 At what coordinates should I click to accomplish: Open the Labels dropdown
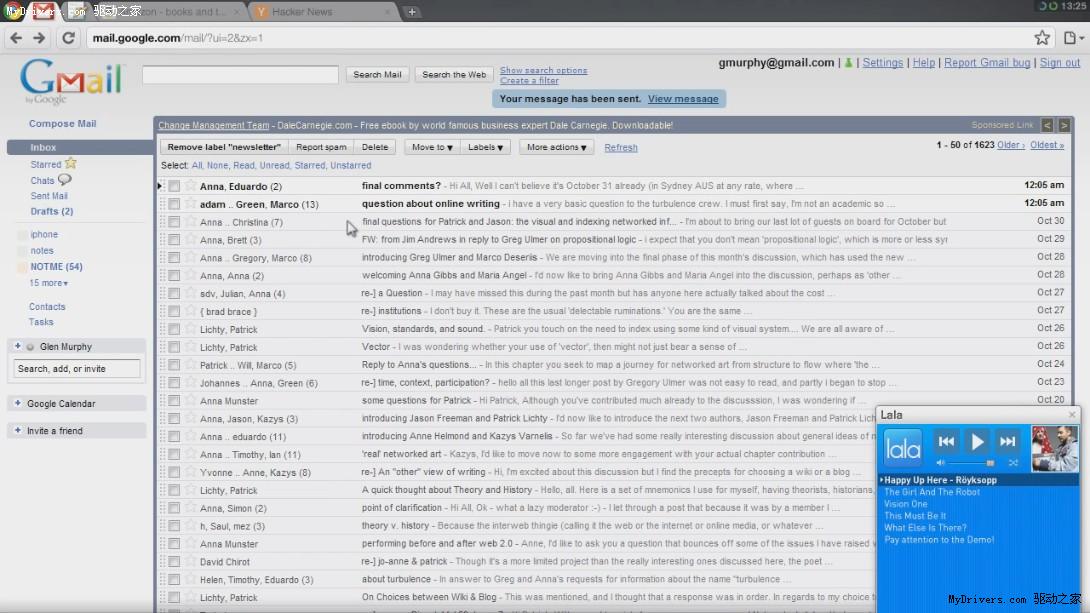[485, 147]
